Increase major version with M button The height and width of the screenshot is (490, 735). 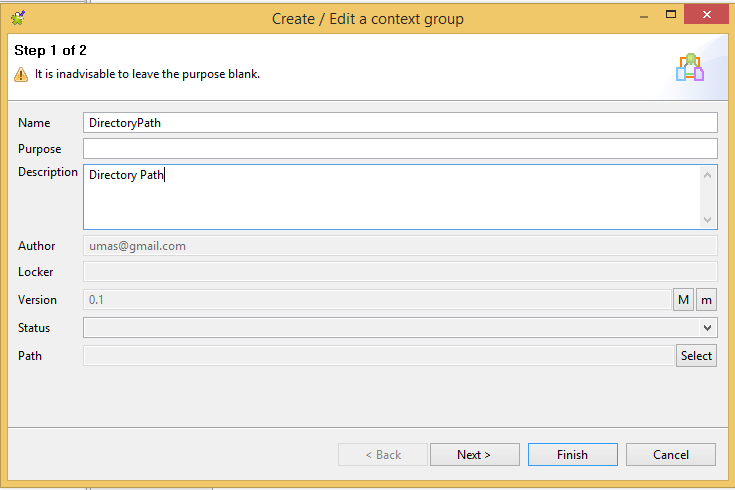click(x=683, y=300)
